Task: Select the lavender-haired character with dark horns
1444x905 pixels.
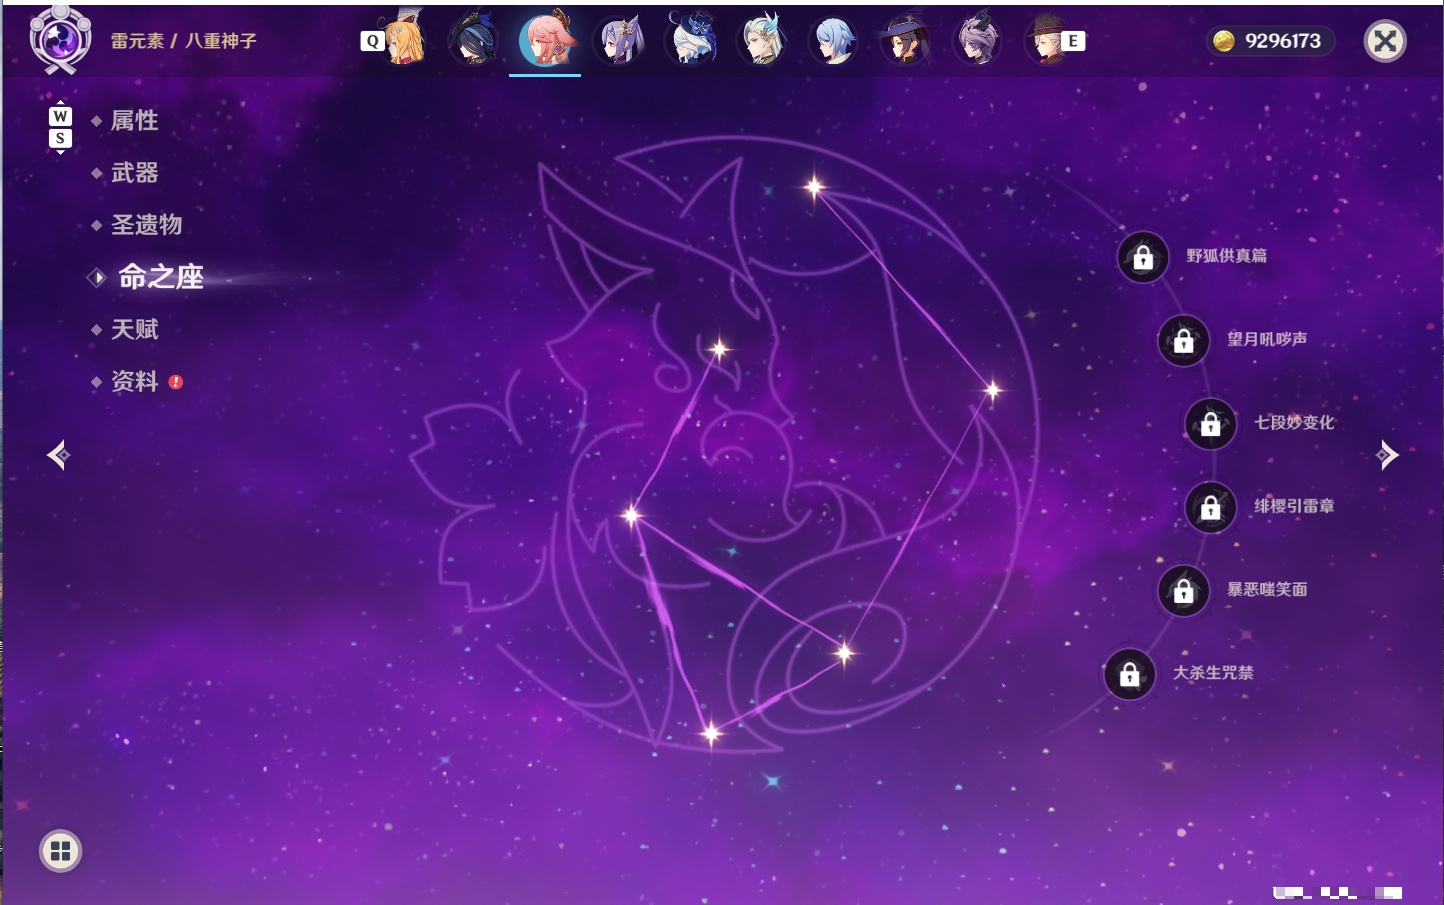Action: tap(977, 40)
